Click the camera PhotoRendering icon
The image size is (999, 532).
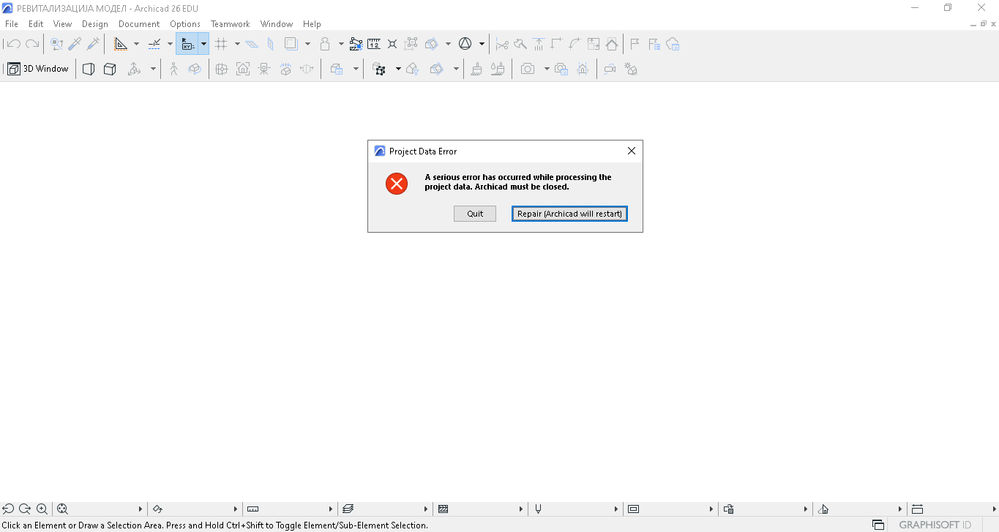pyautogui.click(x=528, y=69)
